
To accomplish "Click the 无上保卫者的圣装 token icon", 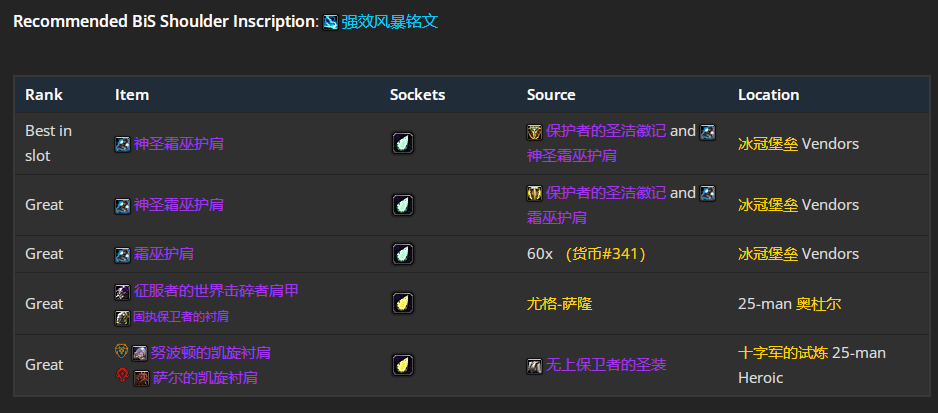I will coord(534,365).
